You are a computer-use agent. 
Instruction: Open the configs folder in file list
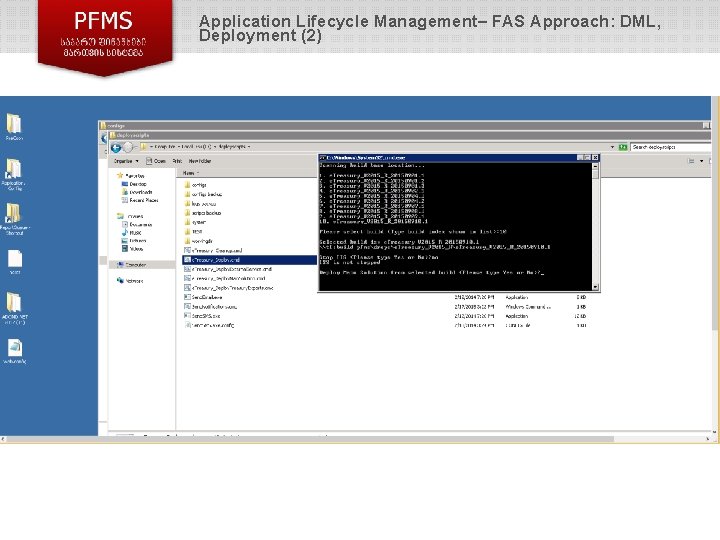point(196,185)
